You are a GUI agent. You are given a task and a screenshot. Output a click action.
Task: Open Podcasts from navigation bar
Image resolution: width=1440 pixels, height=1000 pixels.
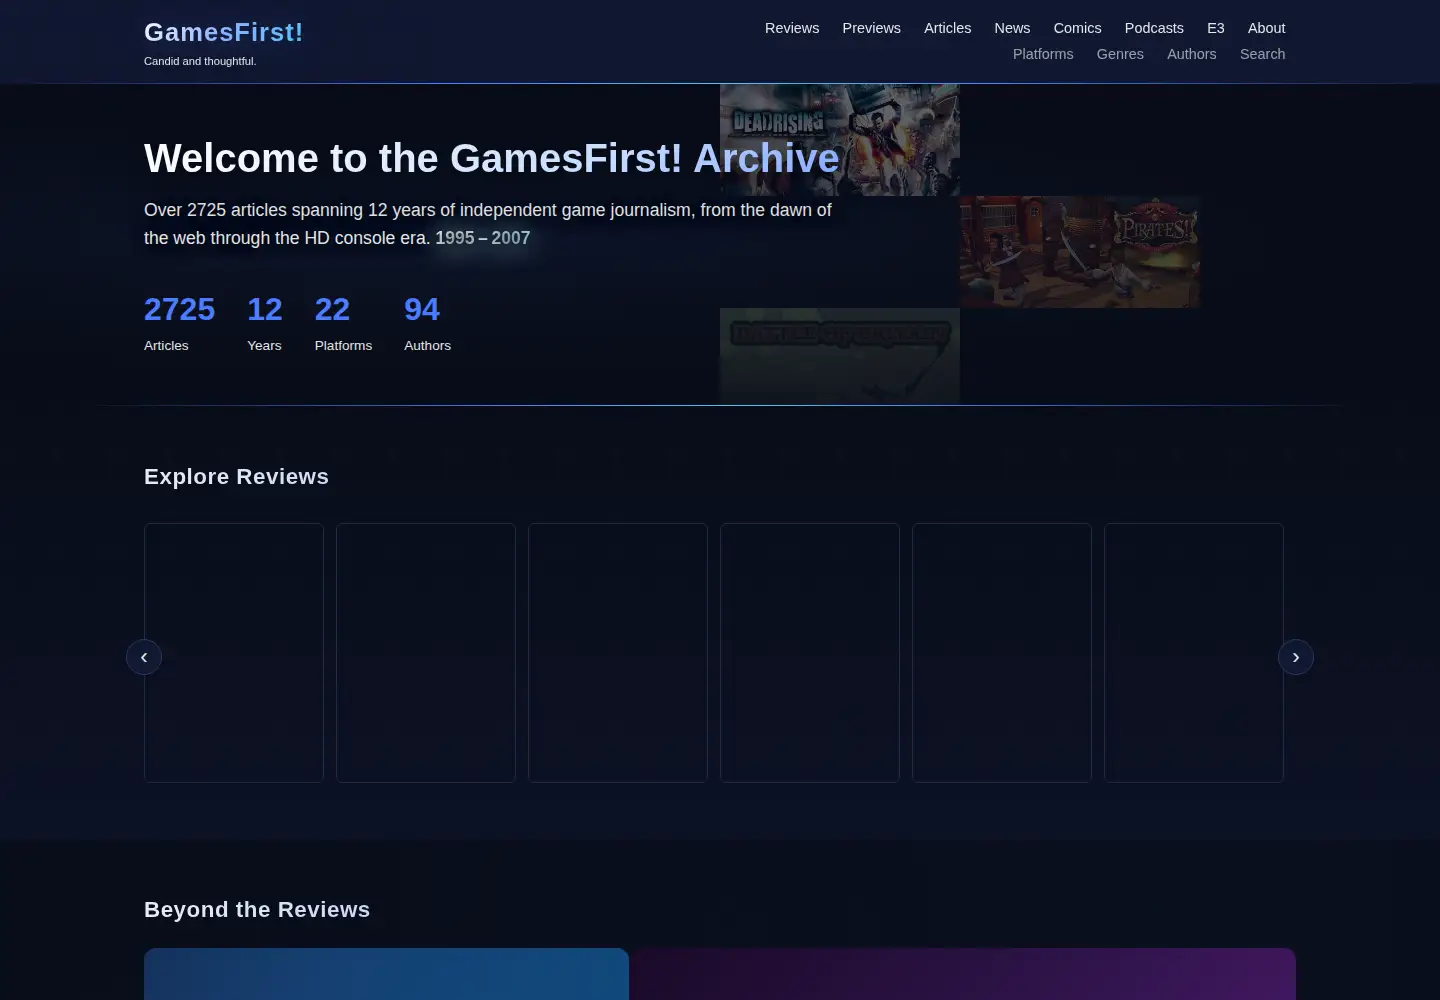(1154, 28)
